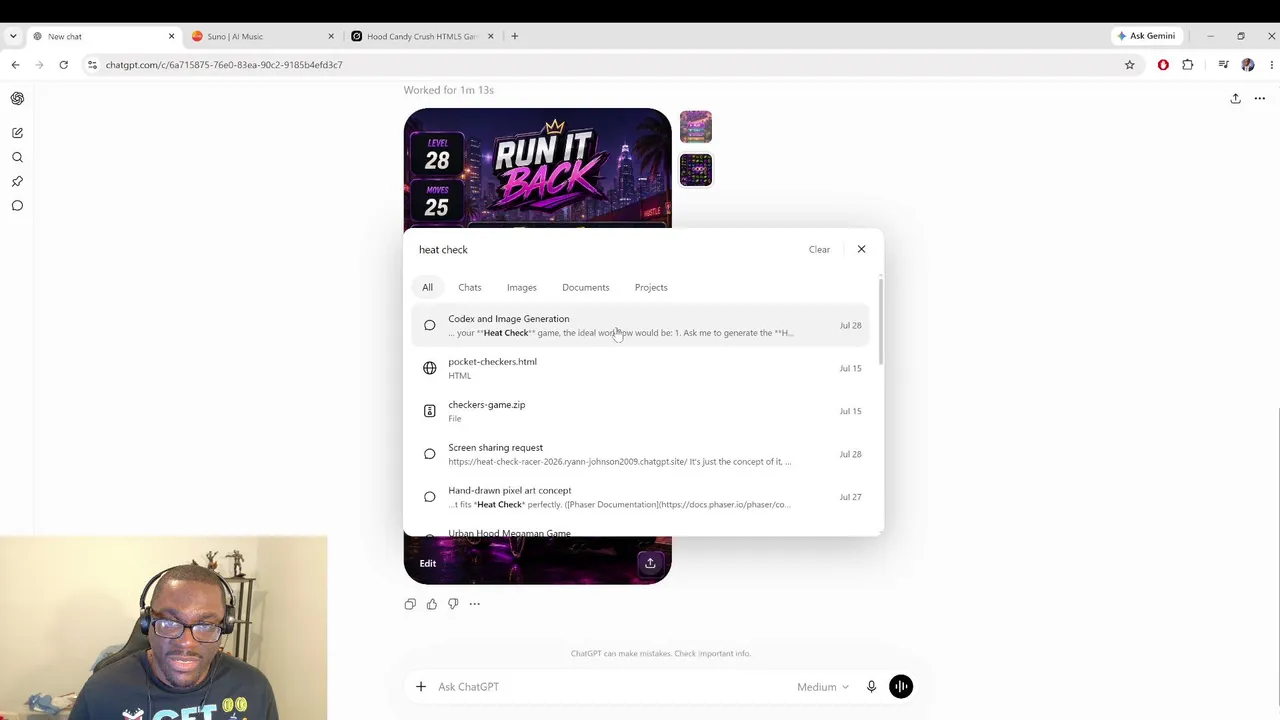Go back with the browser back arrow
This screenshot has height=720, width=1280.
coord(15,65)
